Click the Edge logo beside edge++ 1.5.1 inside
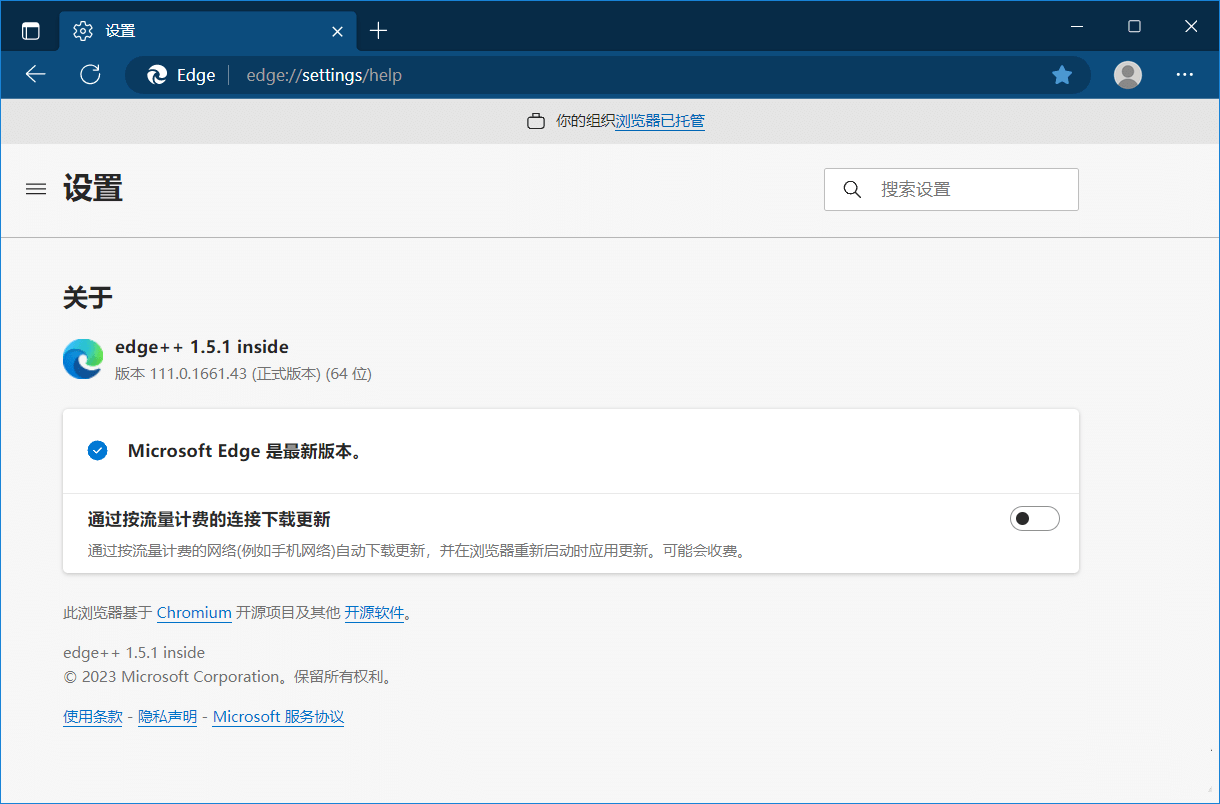The height and width of the screenshot is (804, 1220). [83, 359]
